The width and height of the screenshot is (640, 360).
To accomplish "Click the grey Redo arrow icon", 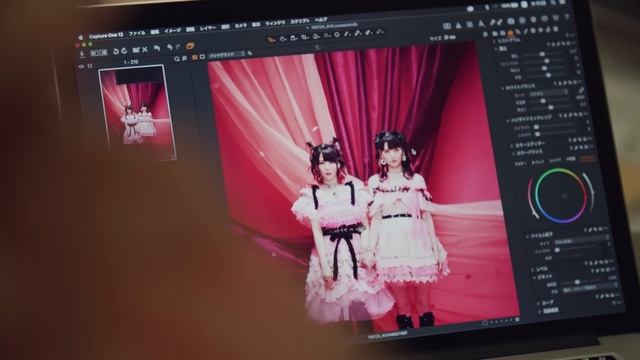I will (x=178, y=47).
